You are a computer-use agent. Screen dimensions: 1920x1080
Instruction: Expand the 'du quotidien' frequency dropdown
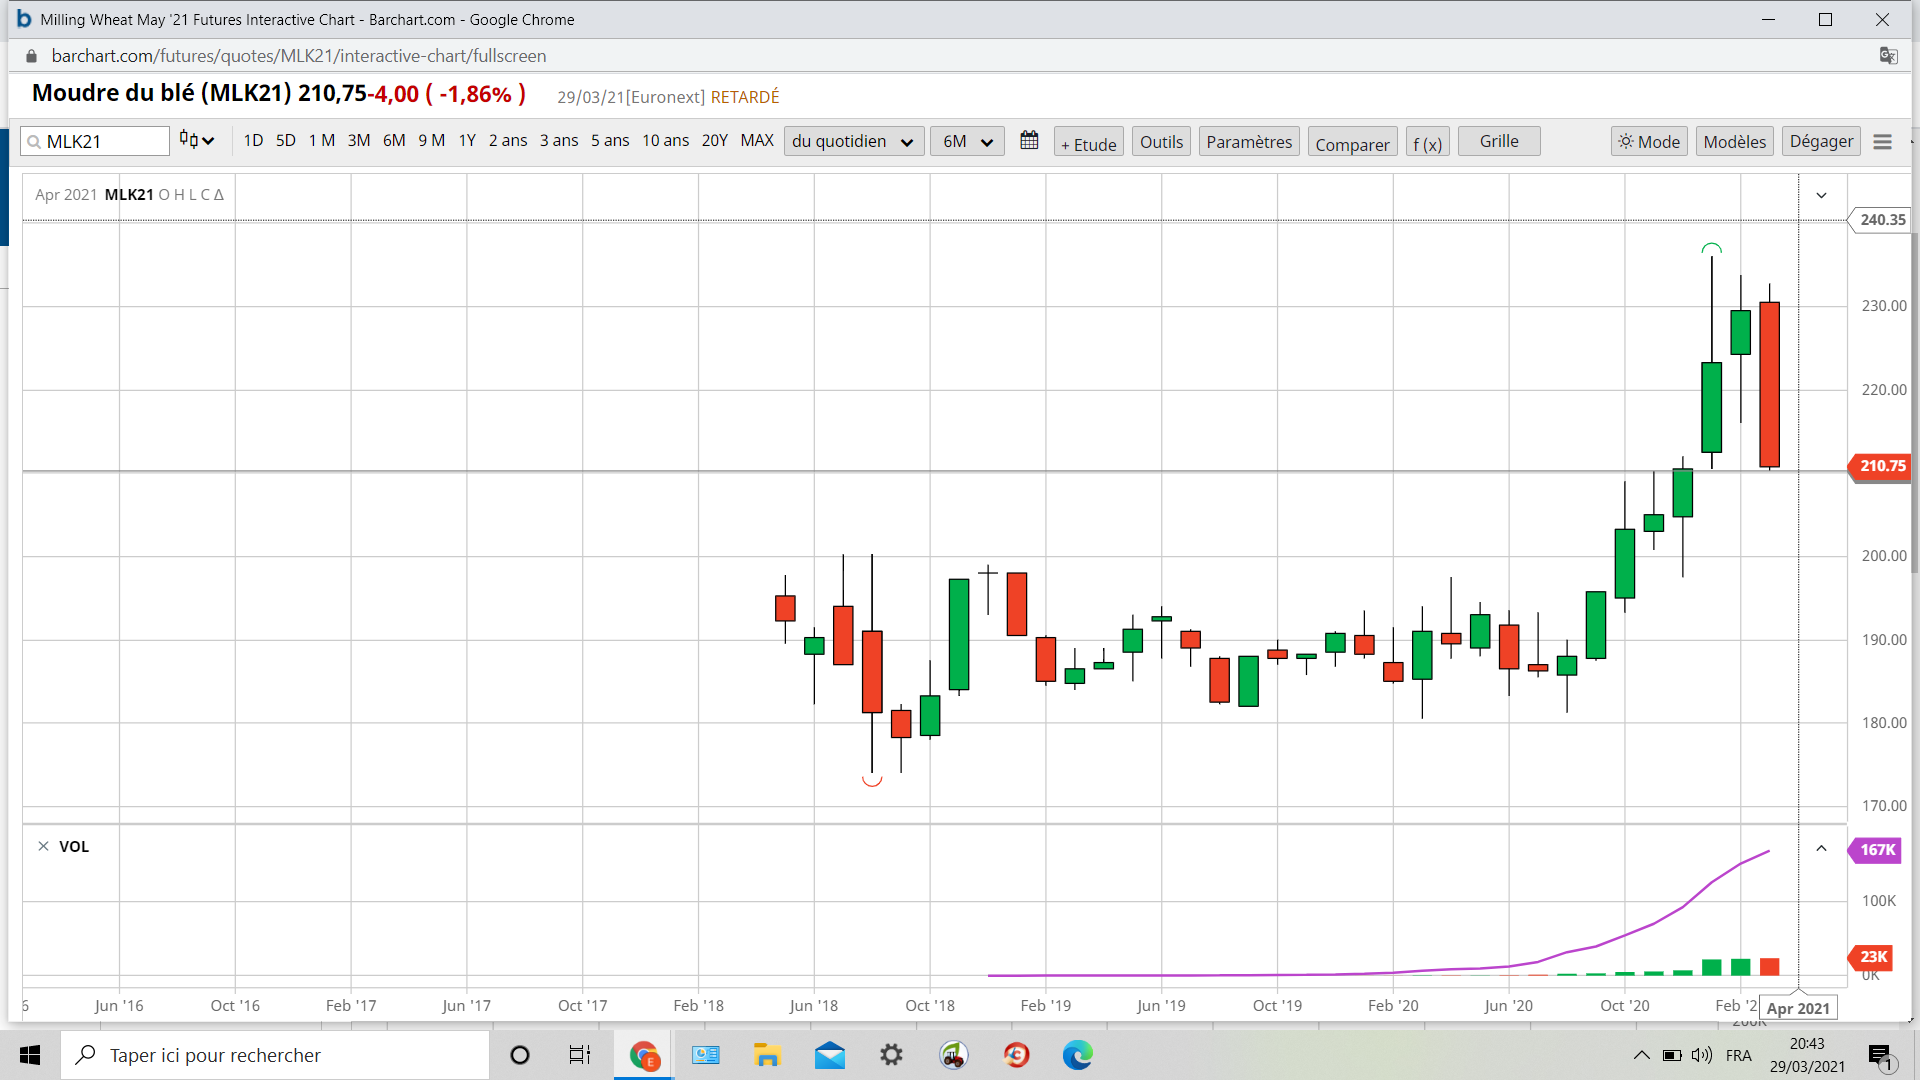tap(853, 141)
